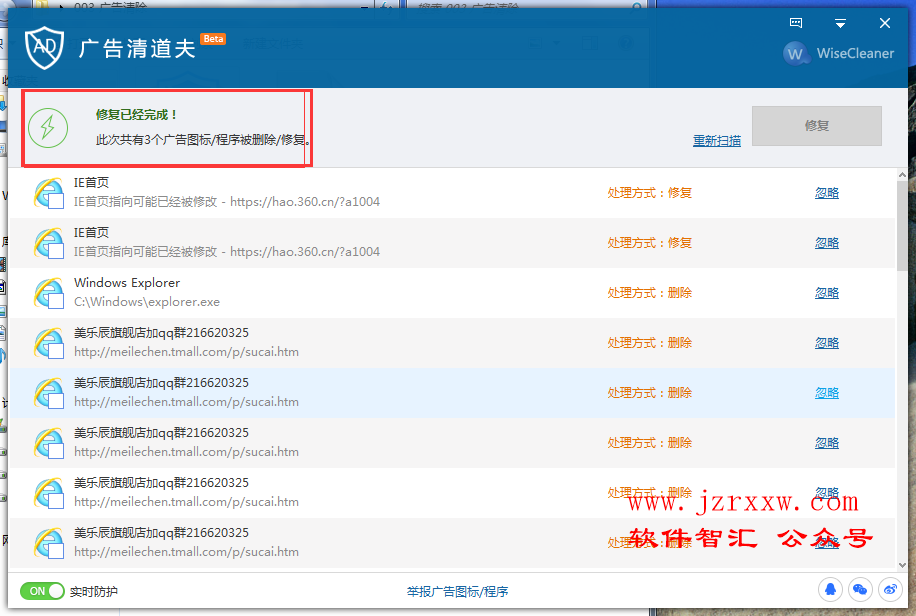
Task: Click the C:\Windows\explorer.exe path text
Action: (x=147, y=302)
